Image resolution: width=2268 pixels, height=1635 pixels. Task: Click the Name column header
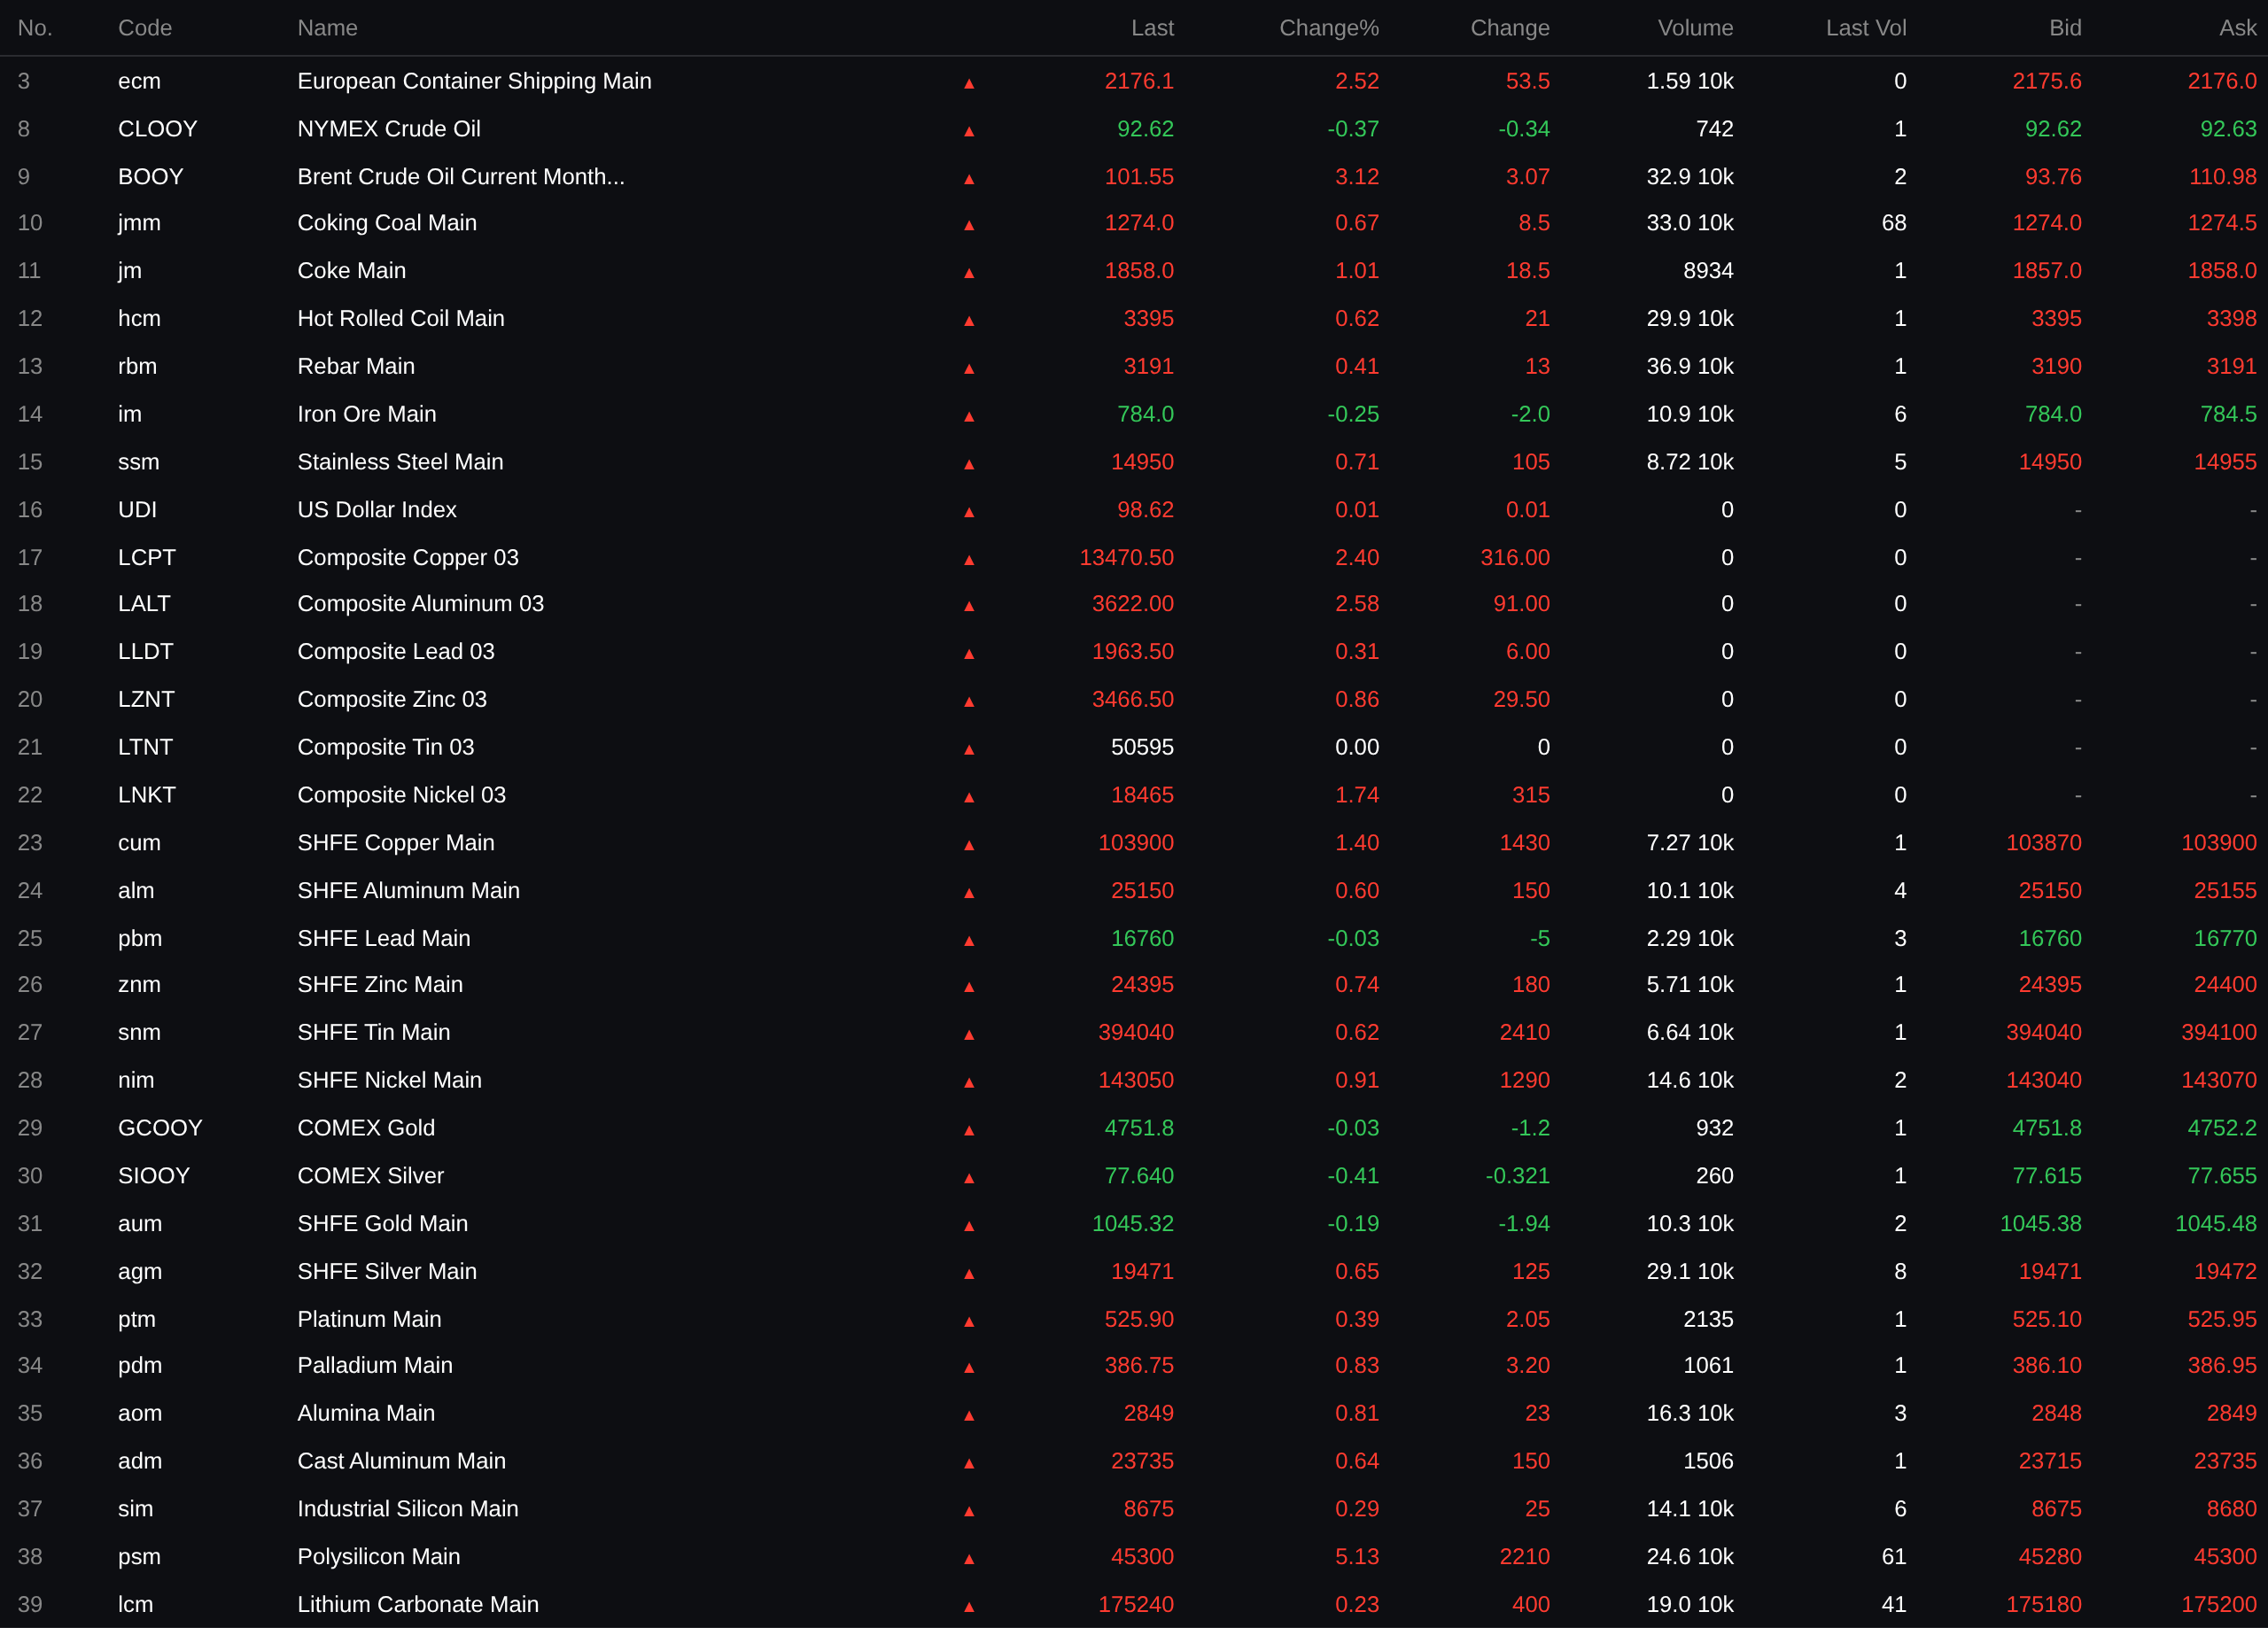point(327,28)
